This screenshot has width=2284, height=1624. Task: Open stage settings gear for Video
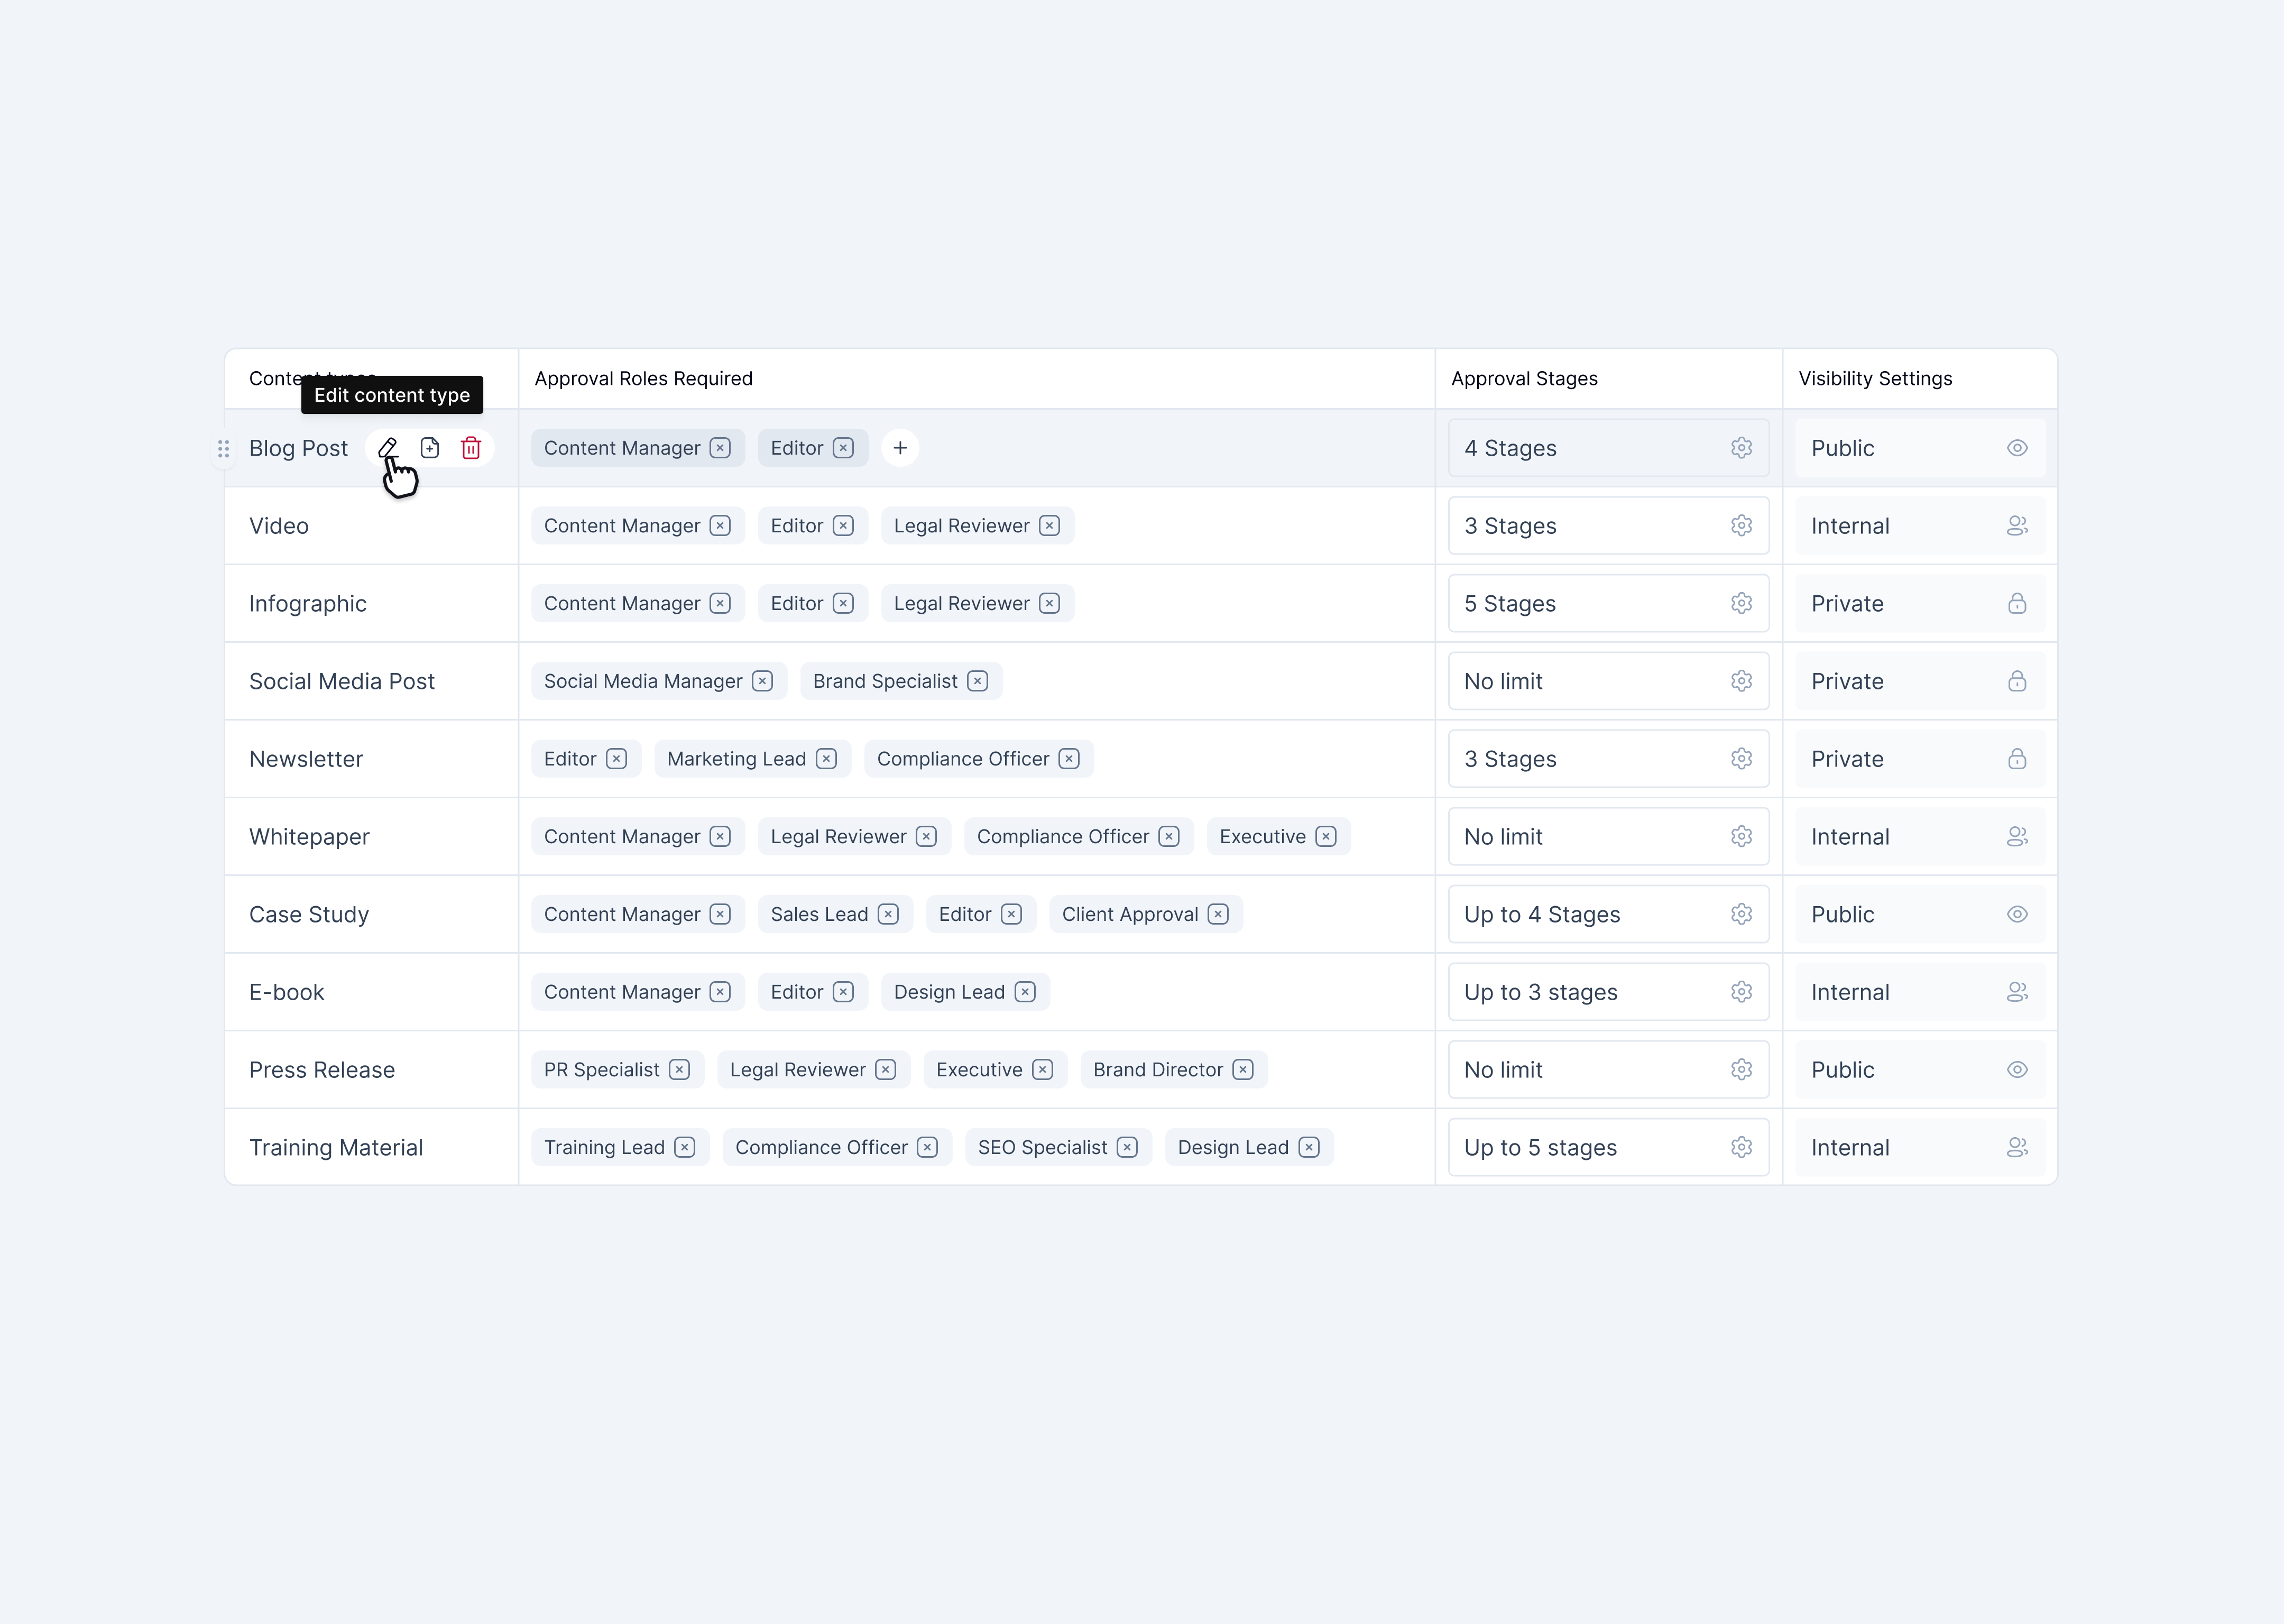(1741, 525)
